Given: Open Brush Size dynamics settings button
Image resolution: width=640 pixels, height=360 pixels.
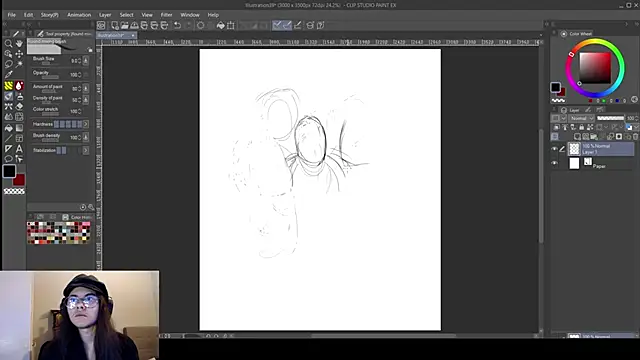Looking at the screenshot, I should click(85, 61).
